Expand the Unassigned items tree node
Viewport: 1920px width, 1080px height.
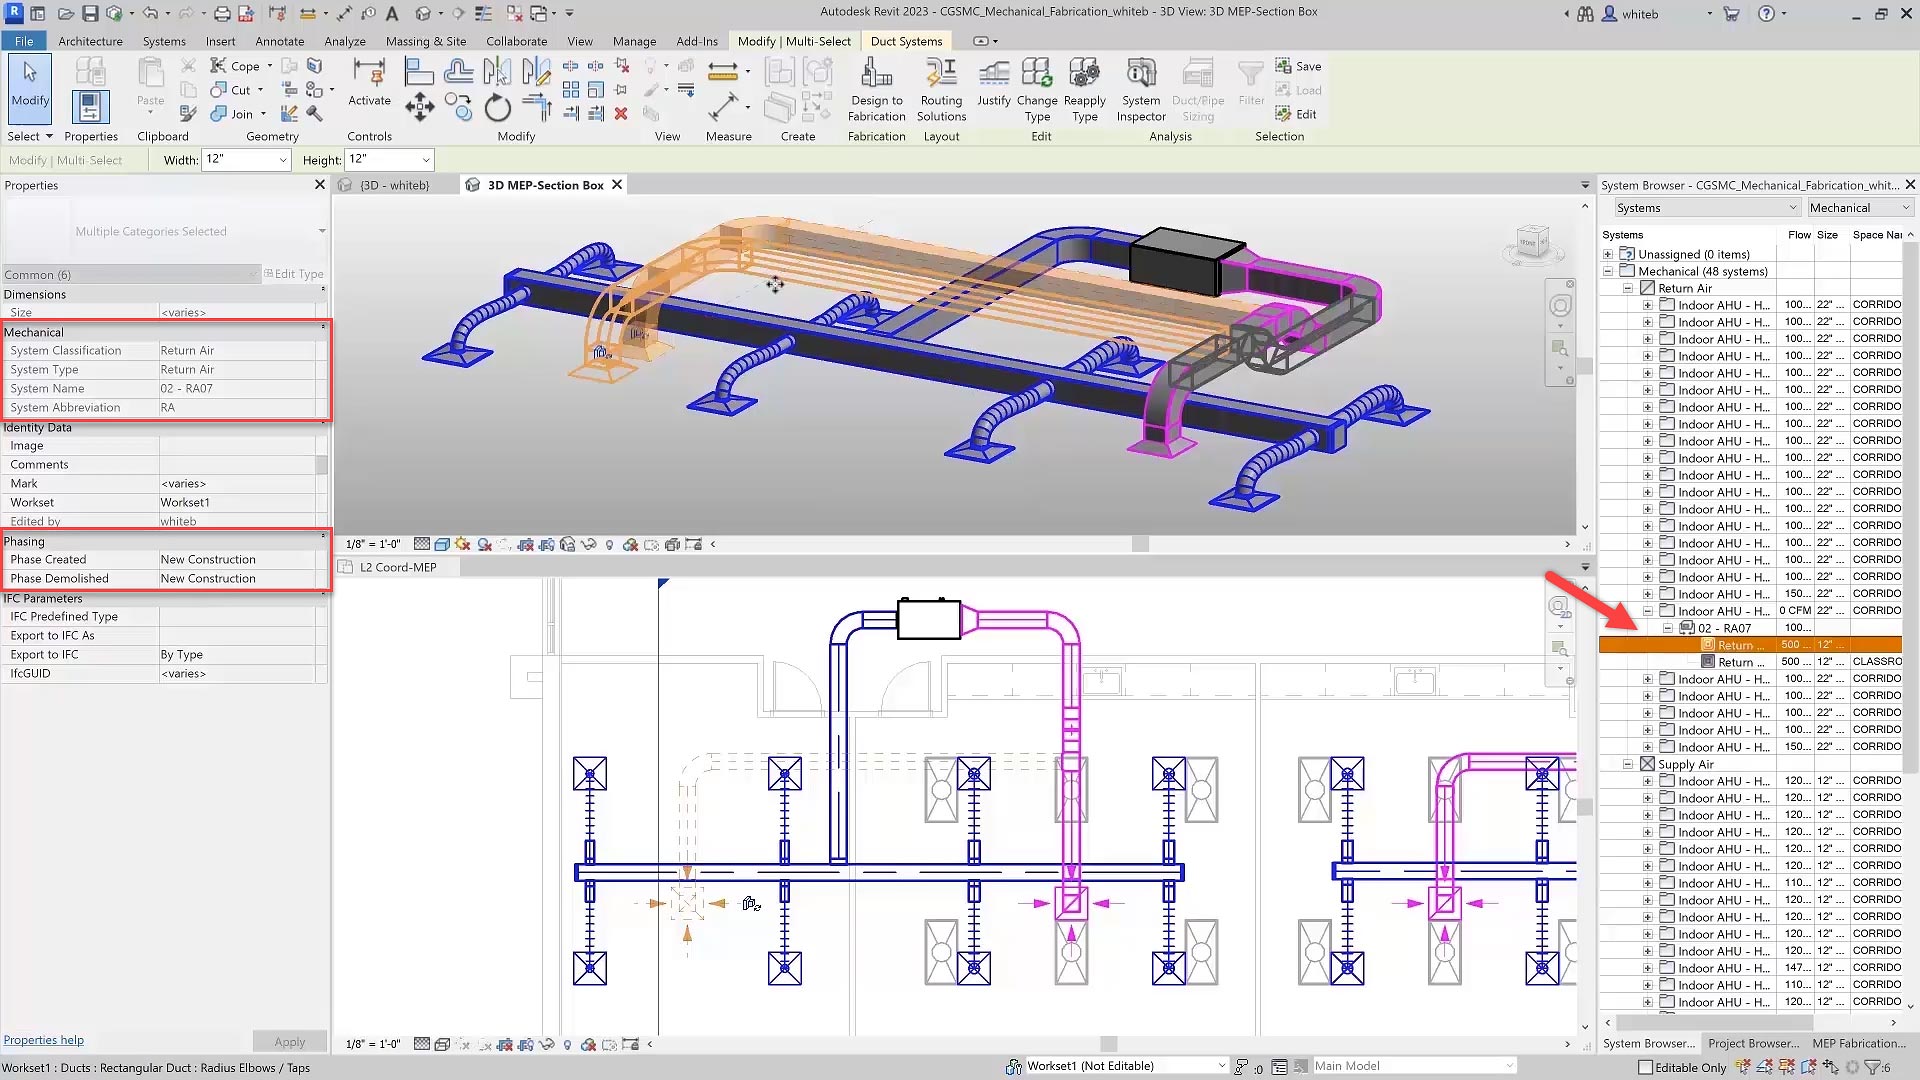(1608, 254)
